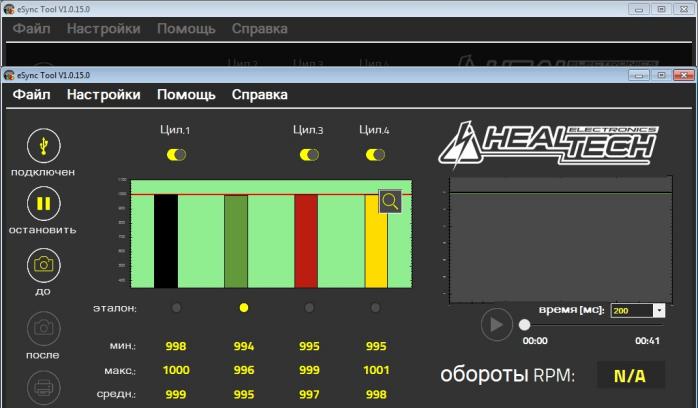Take the 'до' camera snapshot

point(43,265)
